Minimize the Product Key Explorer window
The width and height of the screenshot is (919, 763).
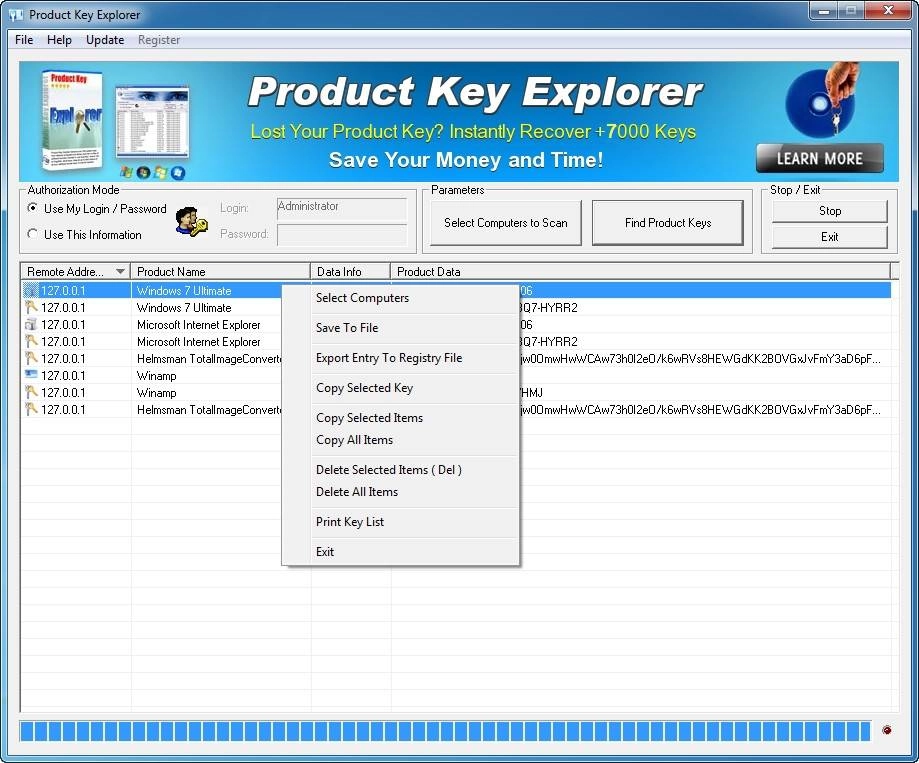[x=824, y=11]
